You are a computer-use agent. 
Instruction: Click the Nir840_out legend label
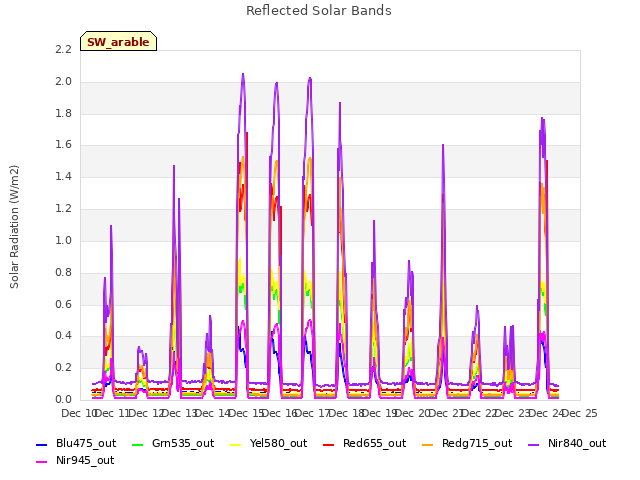(x=577, y=443)
